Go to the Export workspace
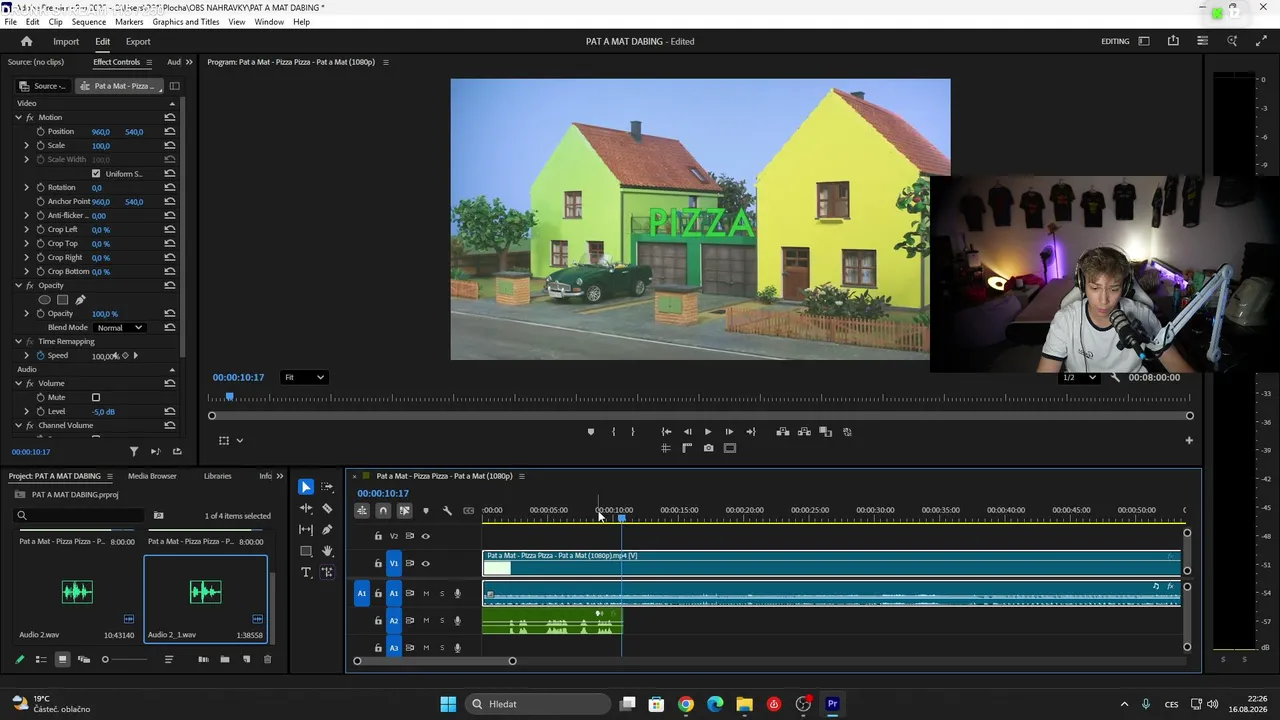1280x720 pixels. point(138,42)
